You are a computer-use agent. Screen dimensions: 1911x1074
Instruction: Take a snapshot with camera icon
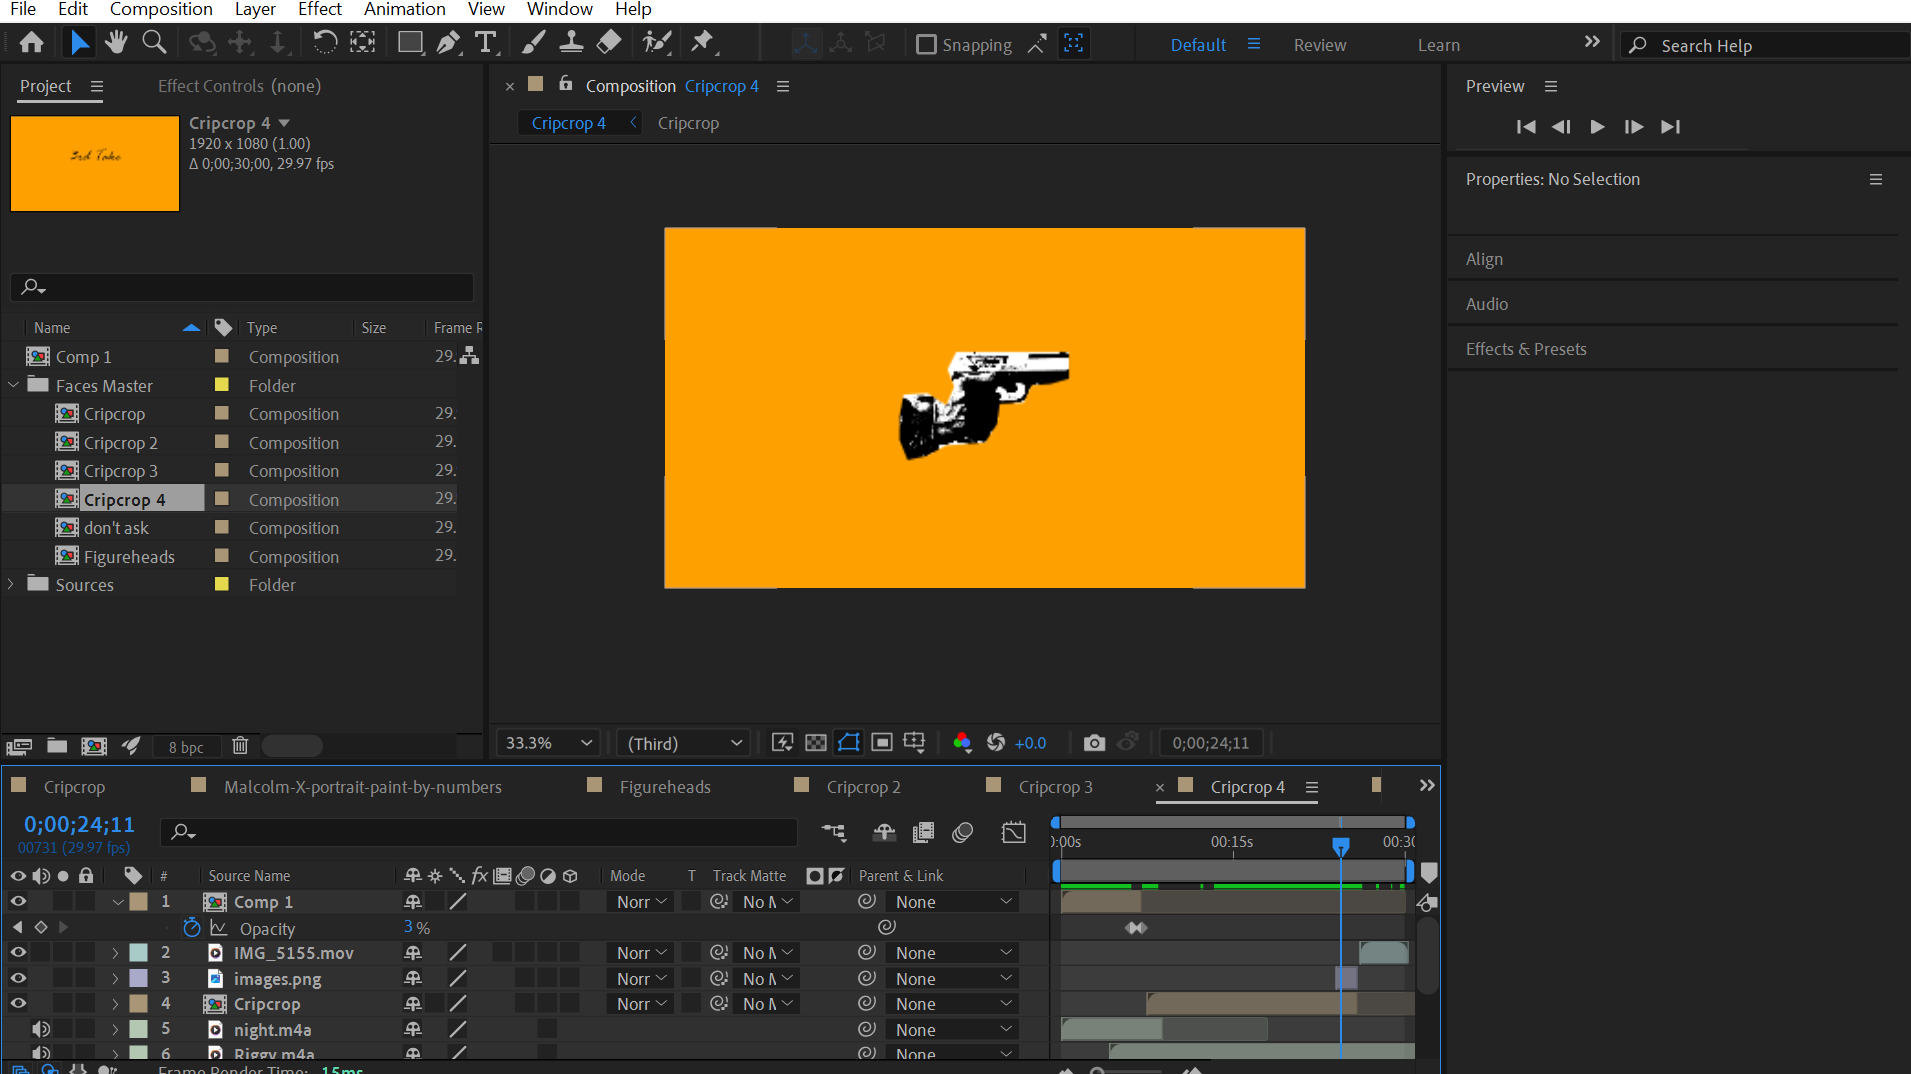(x=1094, y=743)
